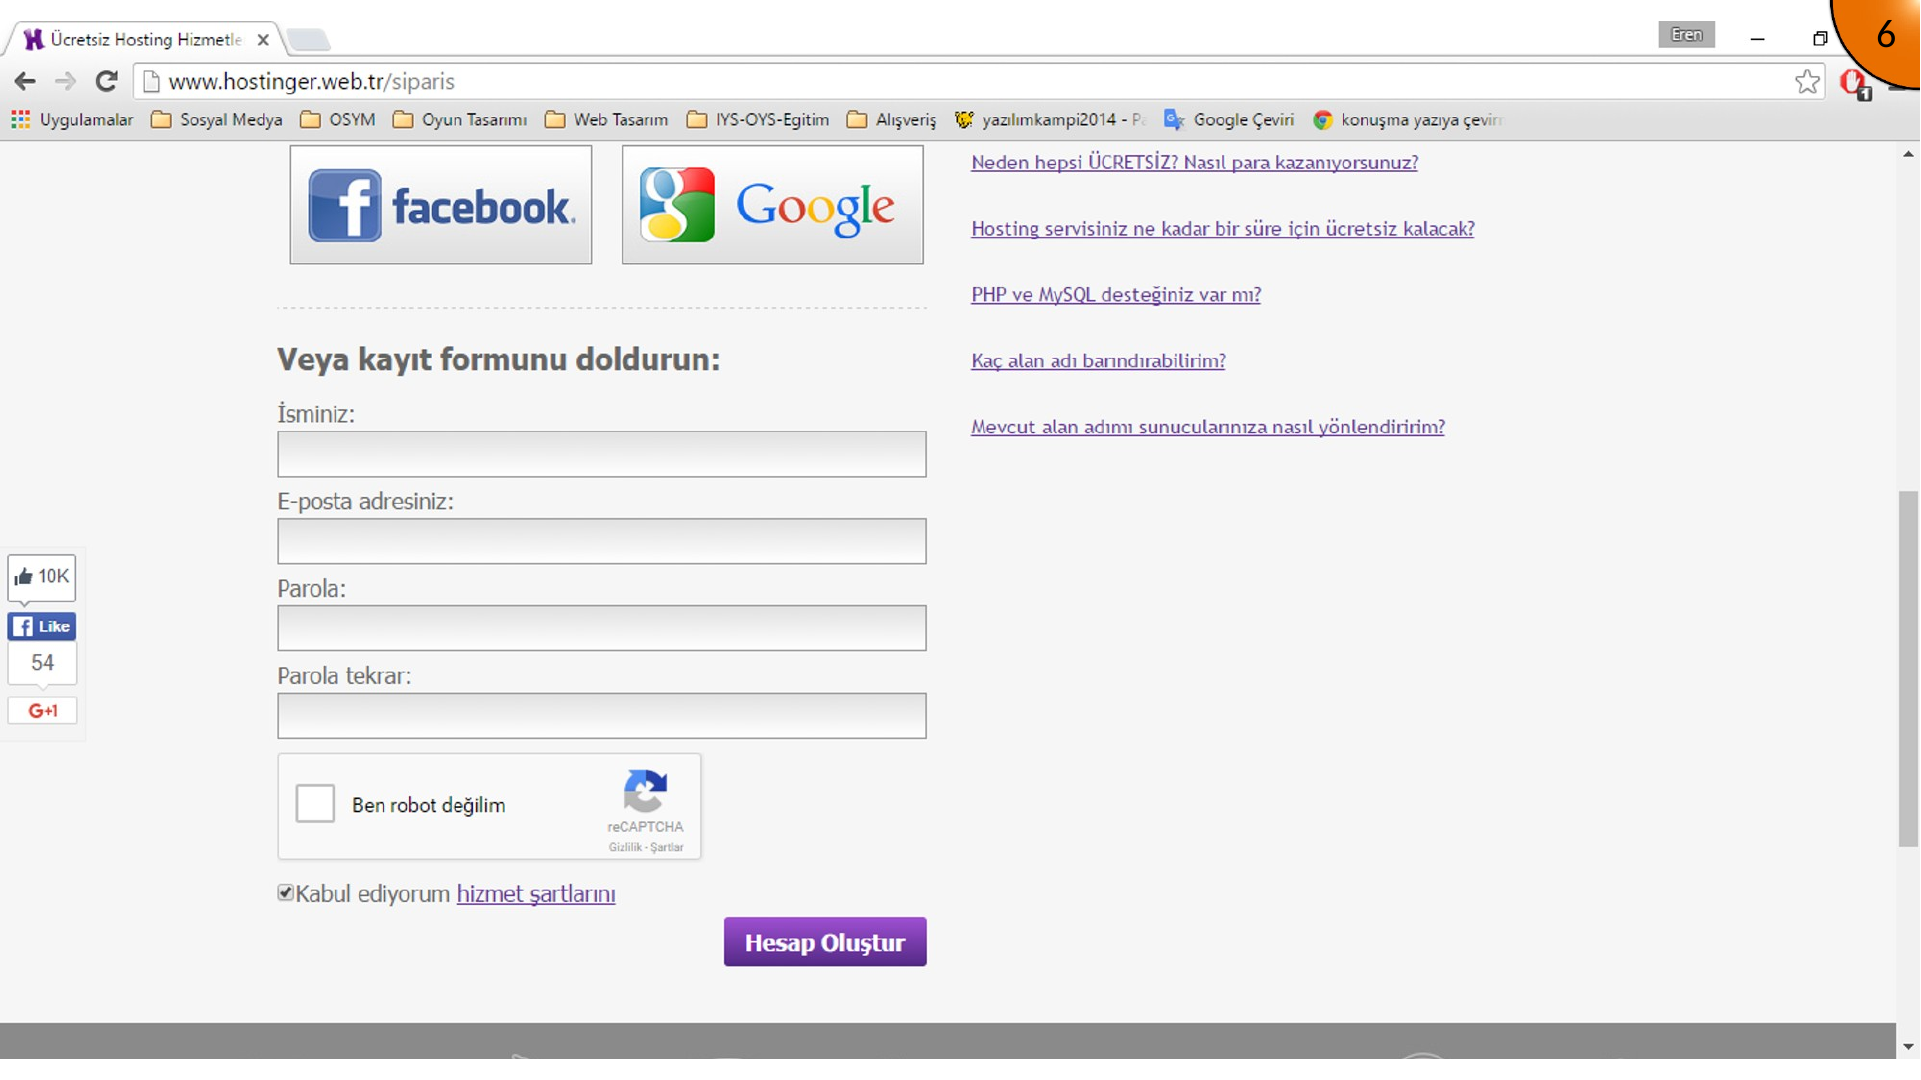
Task: Open the Alışveriş bookmark folder
Action: (892, 120)
